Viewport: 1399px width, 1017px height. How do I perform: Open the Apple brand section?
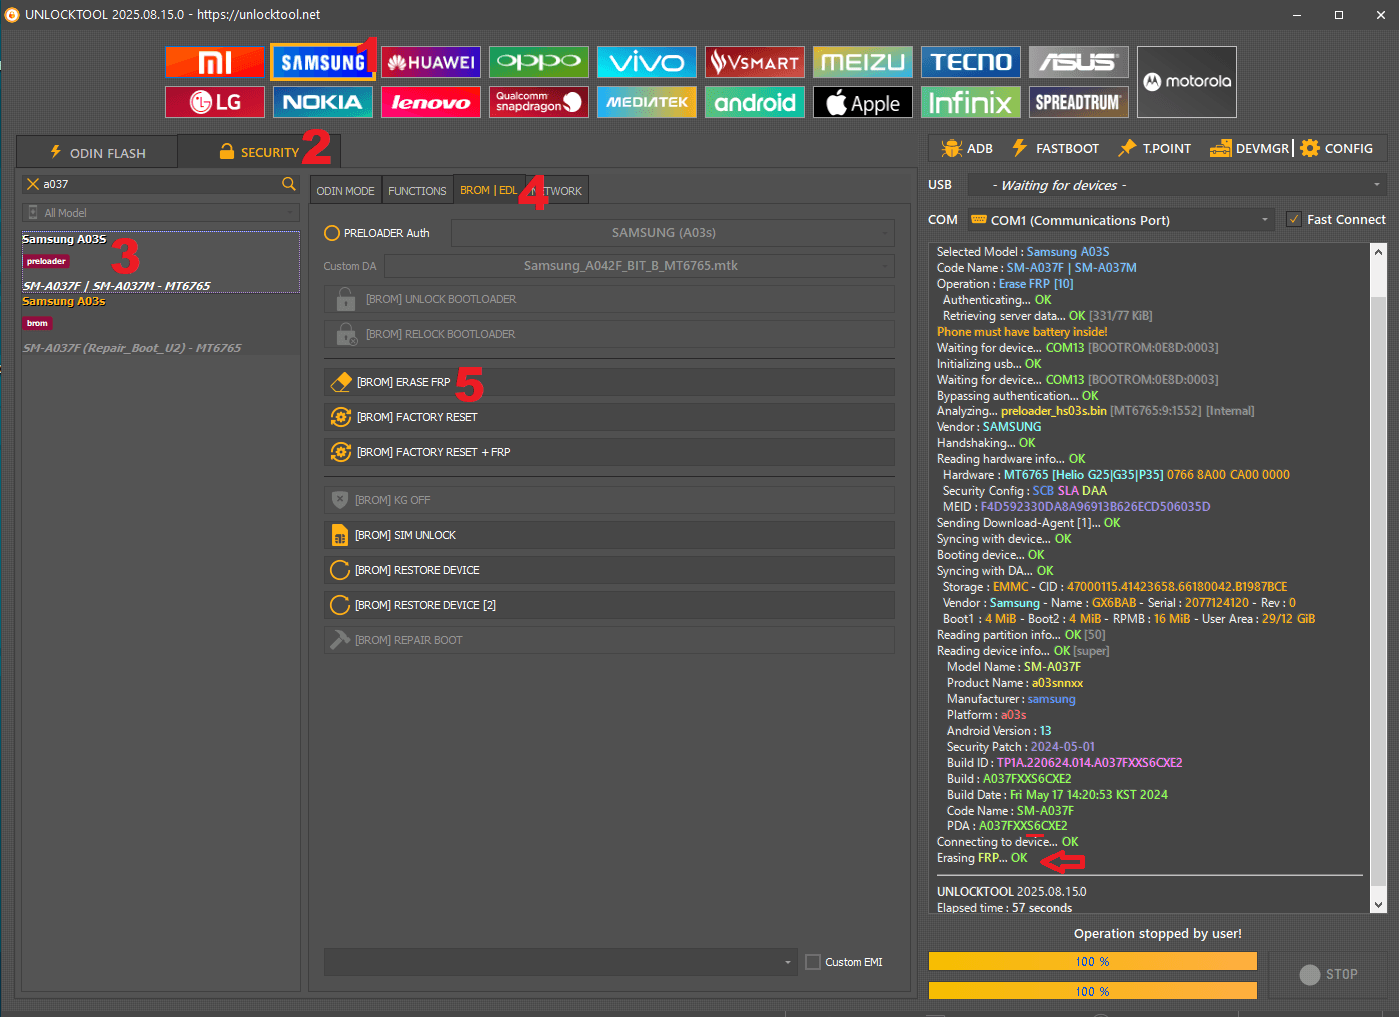click(x=863, y=102)
